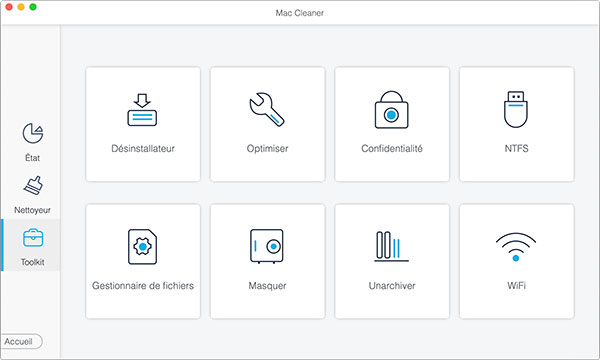Viewport: 600px width, 360px height.
Task: Click the Masquer safe icon
Action: (267, 246)
